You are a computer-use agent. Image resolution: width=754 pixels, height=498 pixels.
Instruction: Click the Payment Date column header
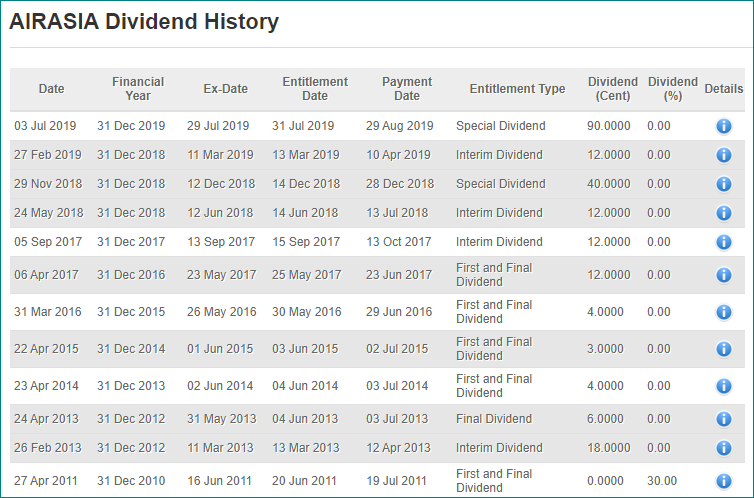(407, 89)
